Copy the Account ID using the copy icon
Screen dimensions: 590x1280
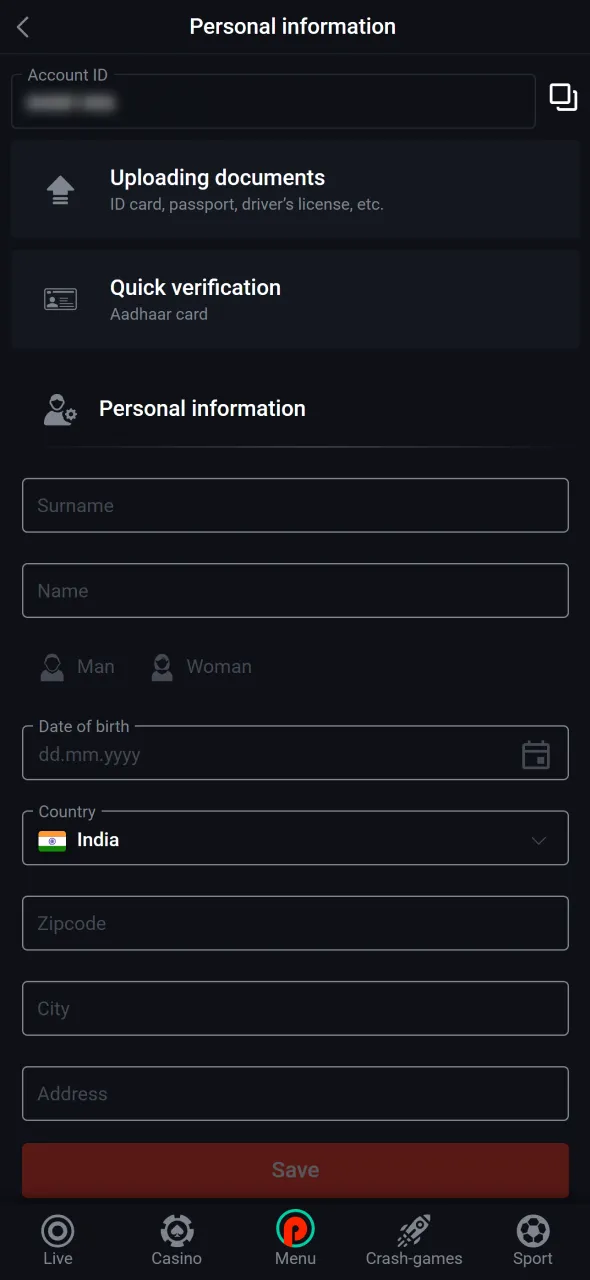pos(562,97)
